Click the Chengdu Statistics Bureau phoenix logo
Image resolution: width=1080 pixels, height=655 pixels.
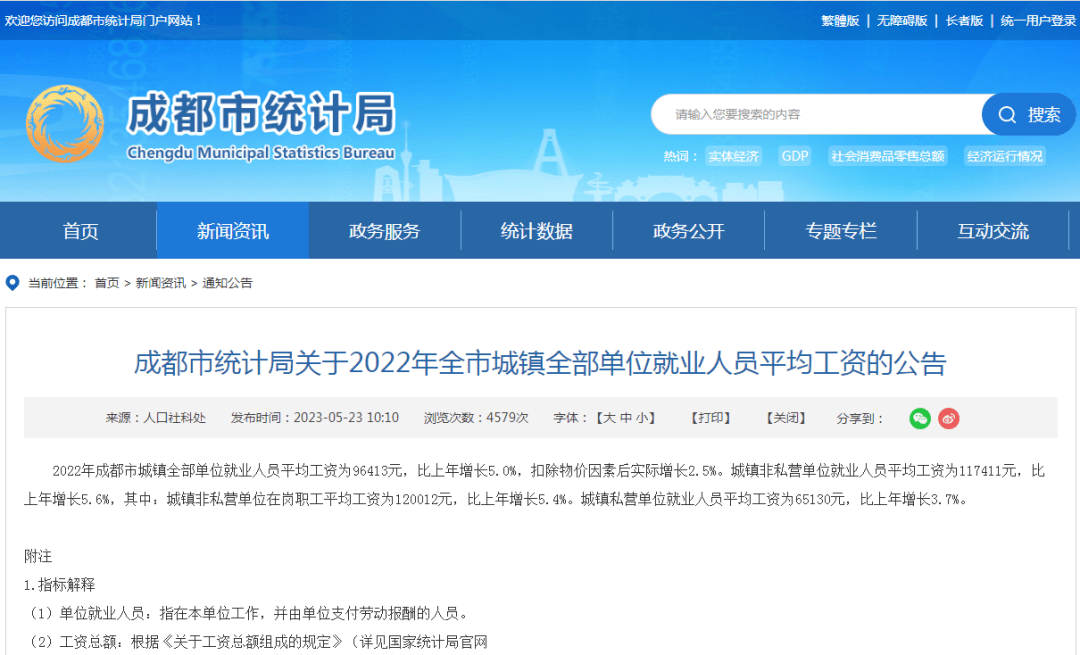[65, 124]
